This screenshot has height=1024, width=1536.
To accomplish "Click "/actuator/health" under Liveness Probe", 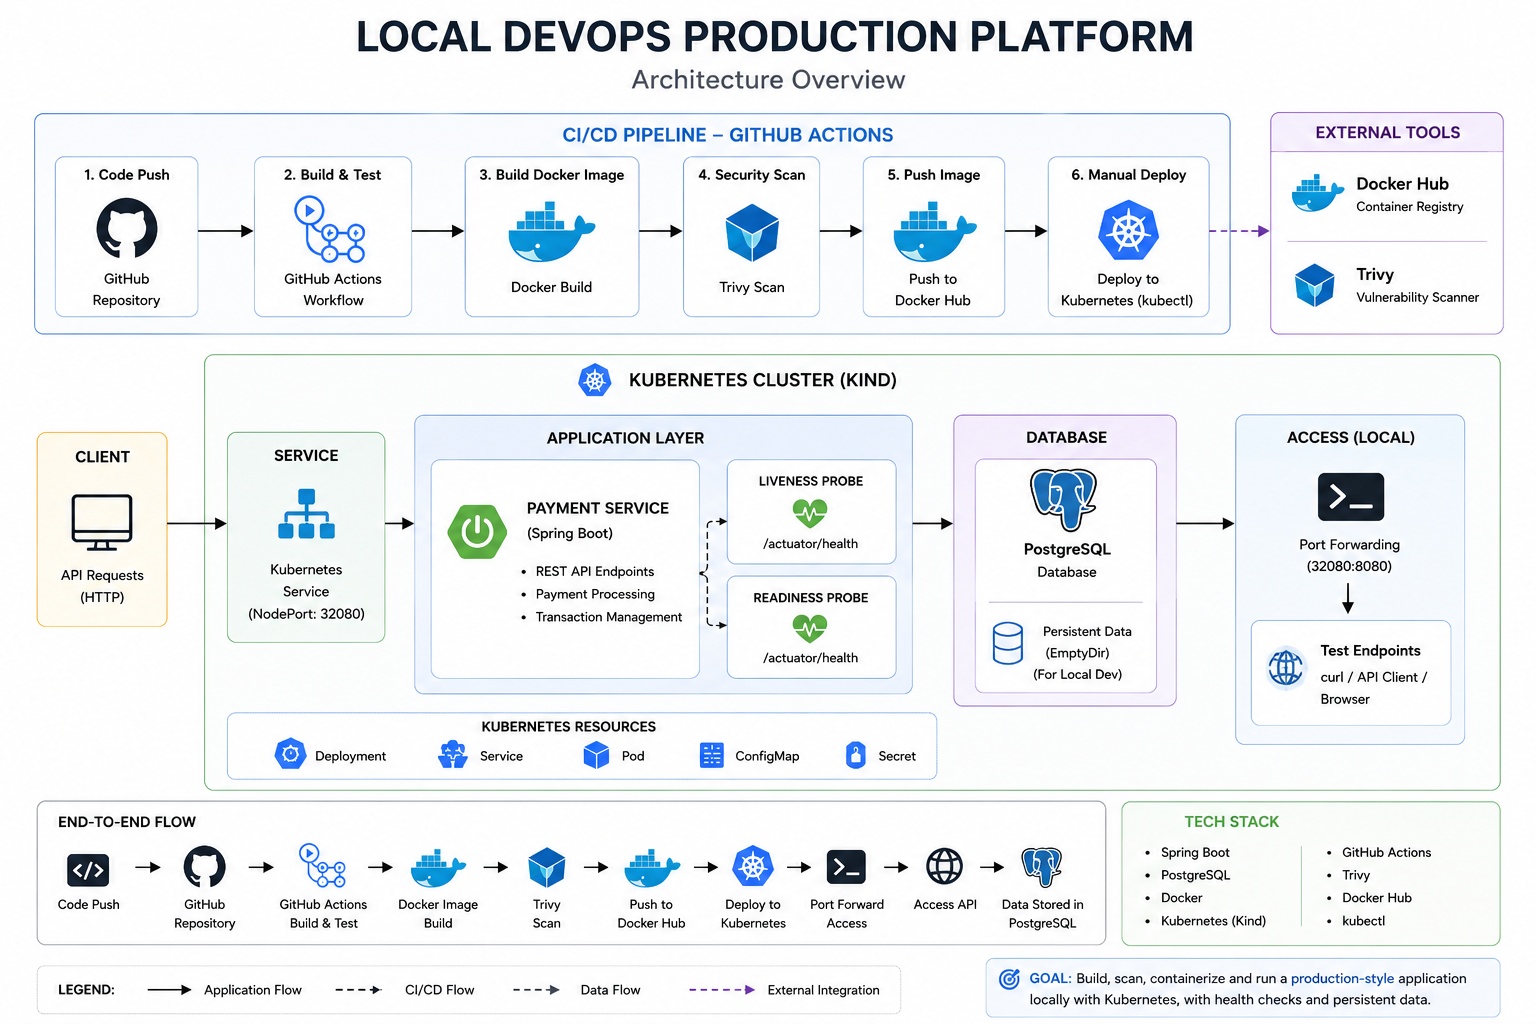I will [x=811, y=544].
